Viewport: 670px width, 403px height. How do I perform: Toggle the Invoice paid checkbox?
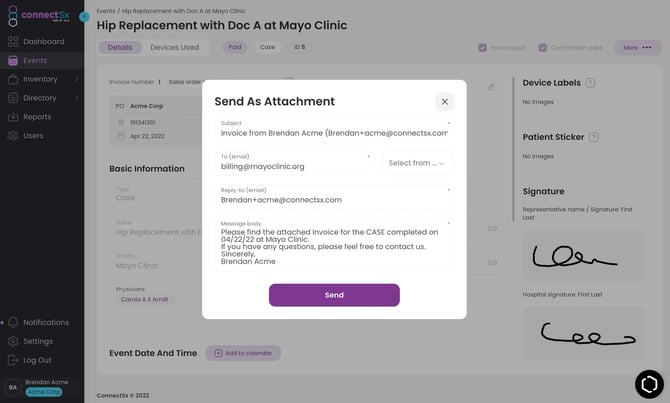pos(482,47)
